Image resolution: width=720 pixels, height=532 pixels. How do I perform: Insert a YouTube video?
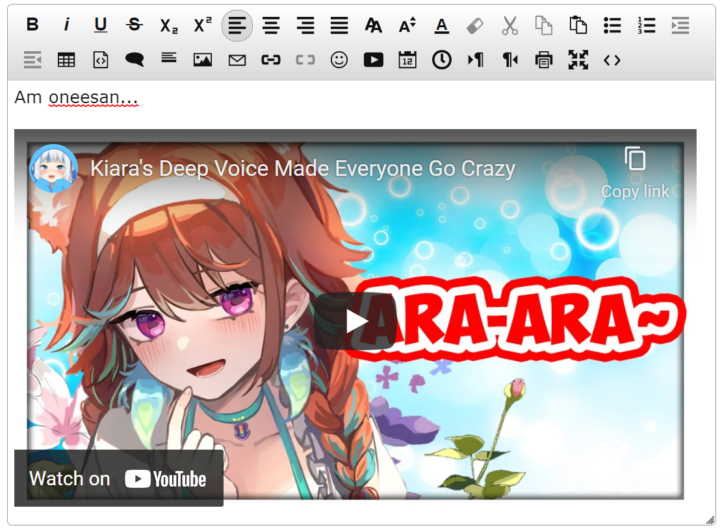pos(373,60)
